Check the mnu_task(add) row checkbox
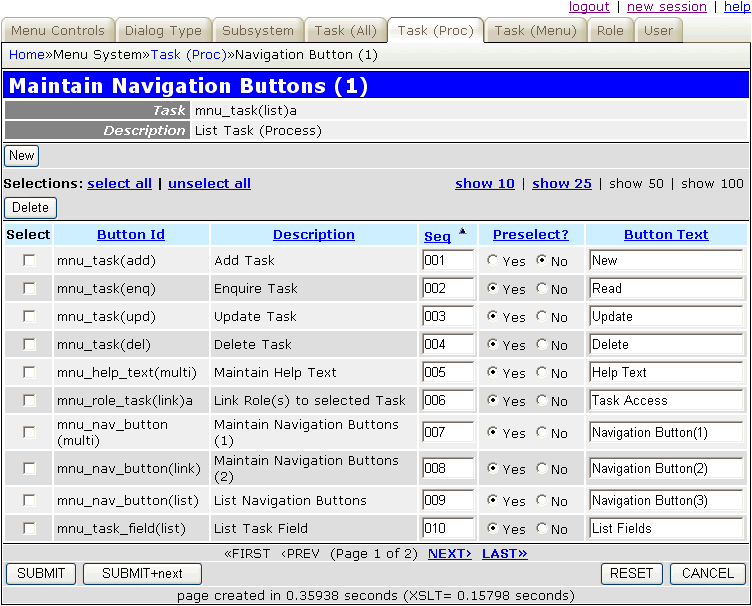The width and height of the screenshot is (752, 606). pos(29,260)
